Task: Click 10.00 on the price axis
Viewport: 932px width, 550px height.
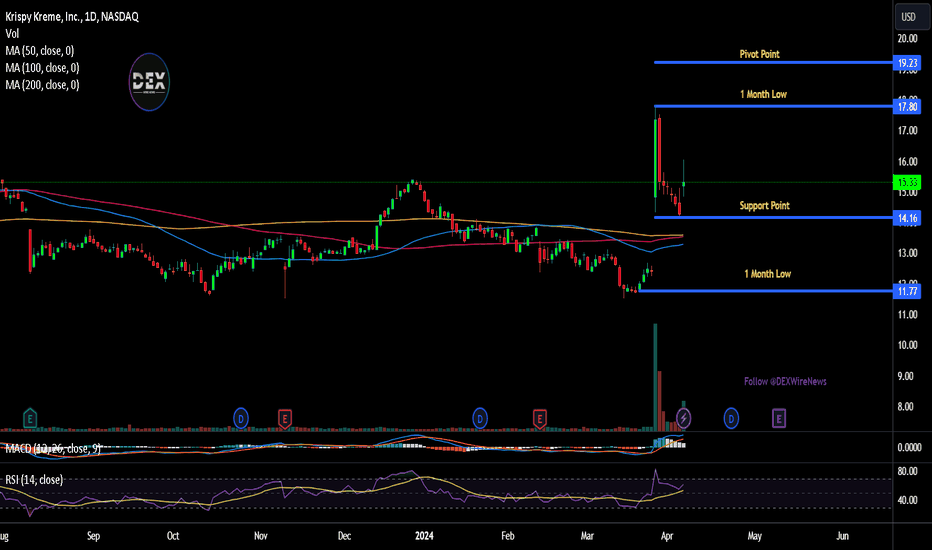Action: point(907,345)
